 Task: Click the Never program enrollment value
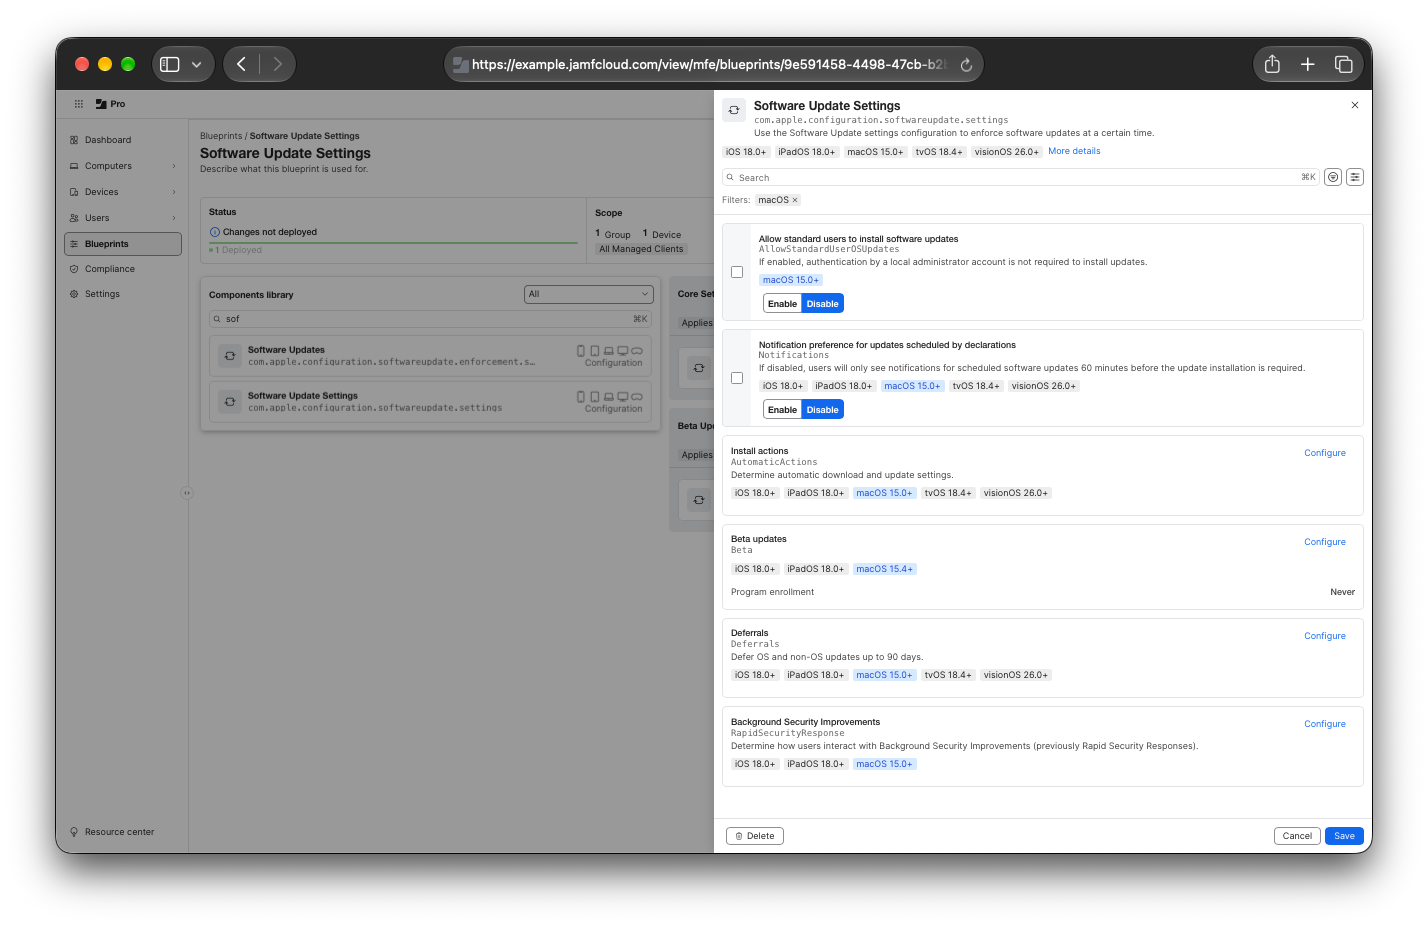(1342, 592)
